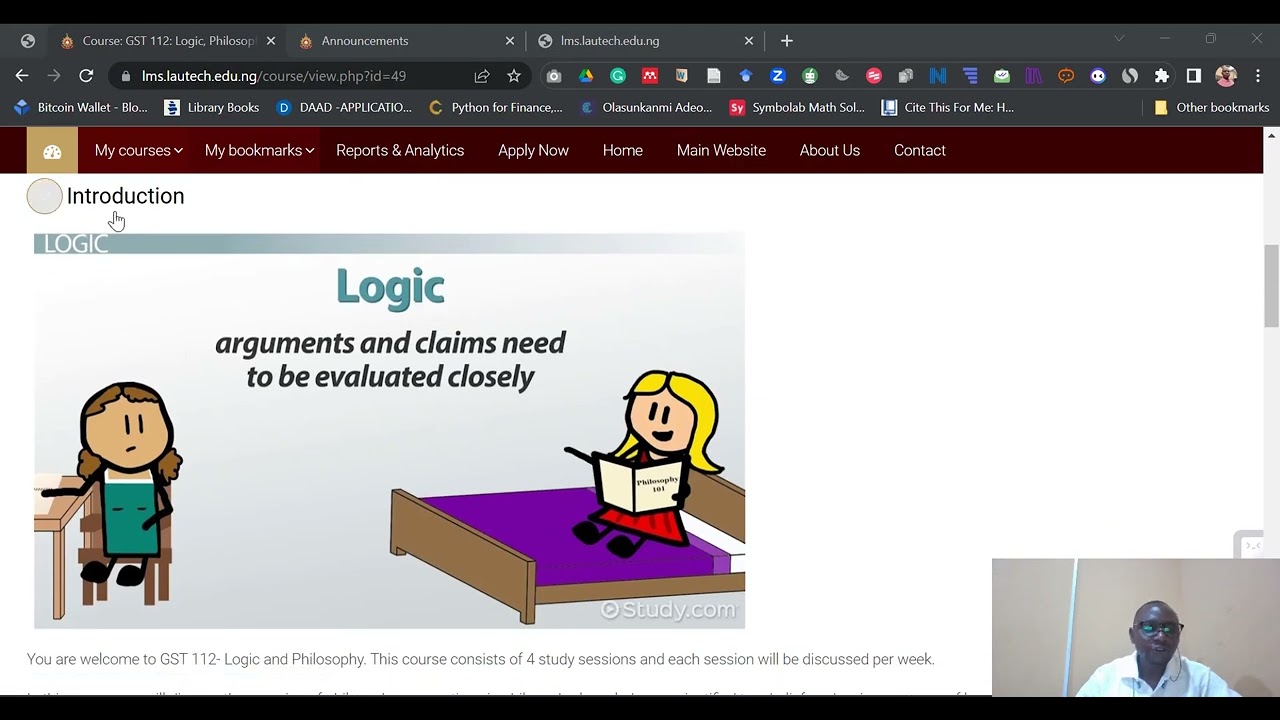Open the Olasunkanmi Adeo... bookmark
Viewport: 1280px width, 720px height.
coord(646,108)
